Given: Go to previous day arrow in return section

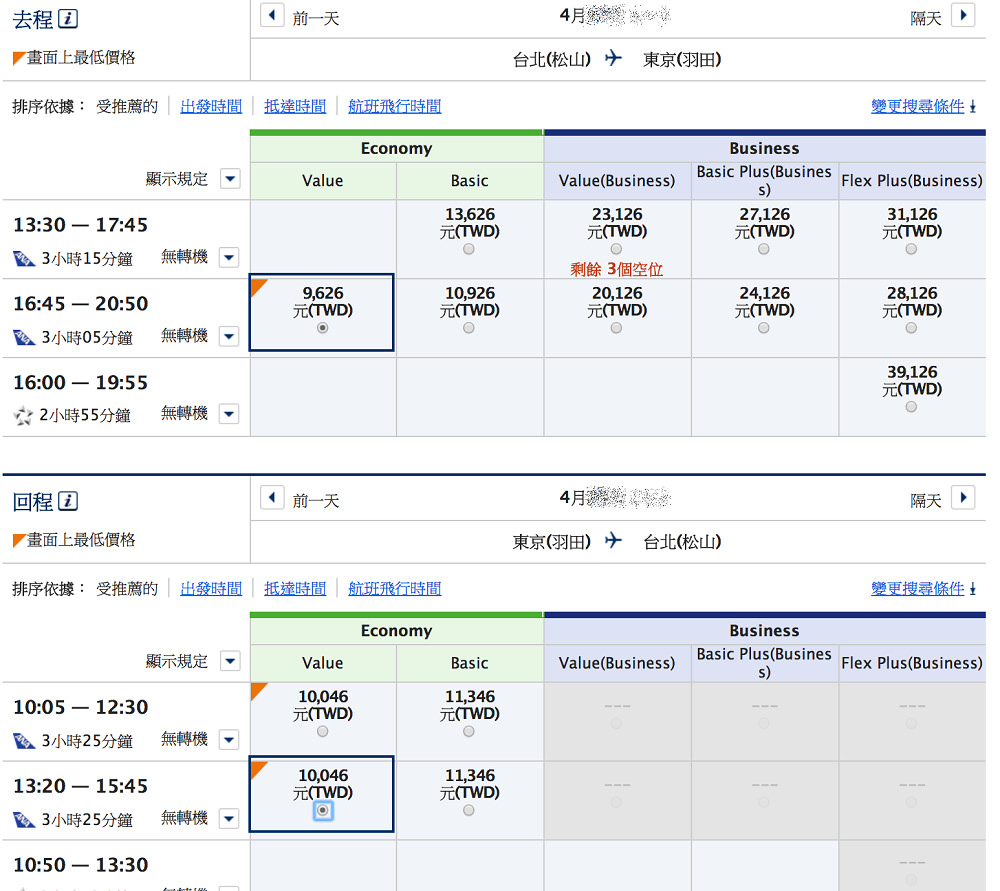Looking at the screenshot, I should [x=272, y=497].
